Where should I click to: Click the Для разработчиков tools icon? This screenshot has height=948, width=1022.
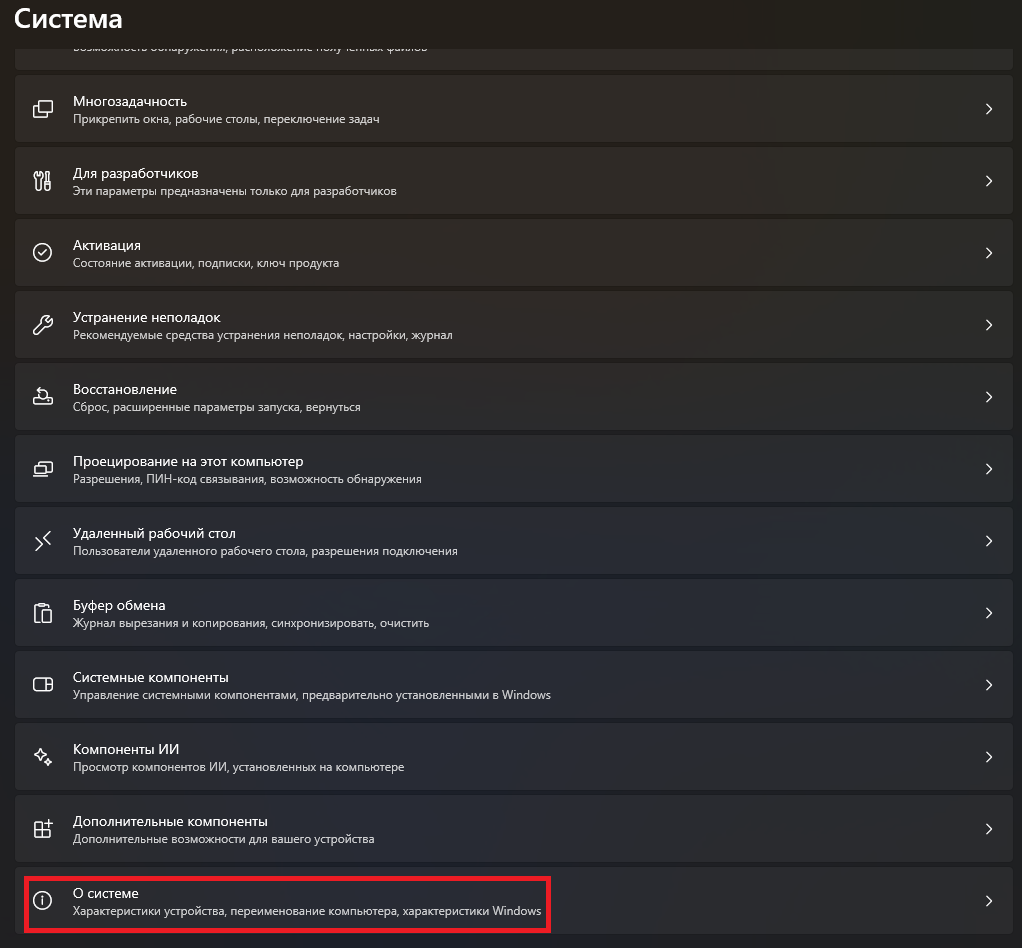(x=43, y=181)
